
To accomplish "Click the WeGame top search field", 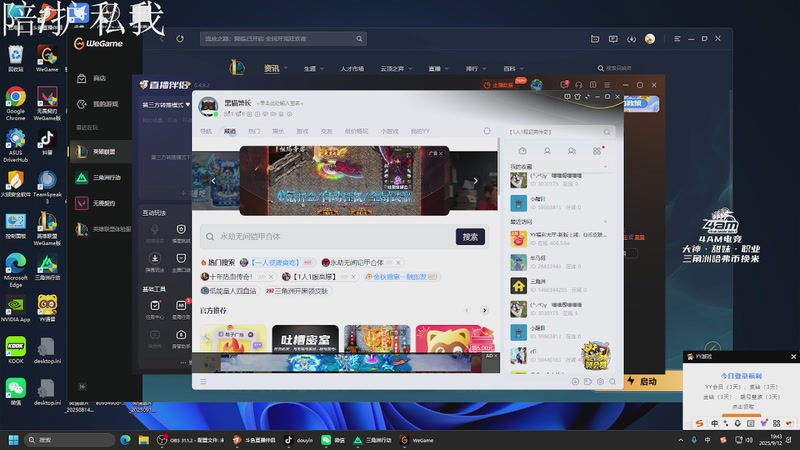I will (283, 39).
